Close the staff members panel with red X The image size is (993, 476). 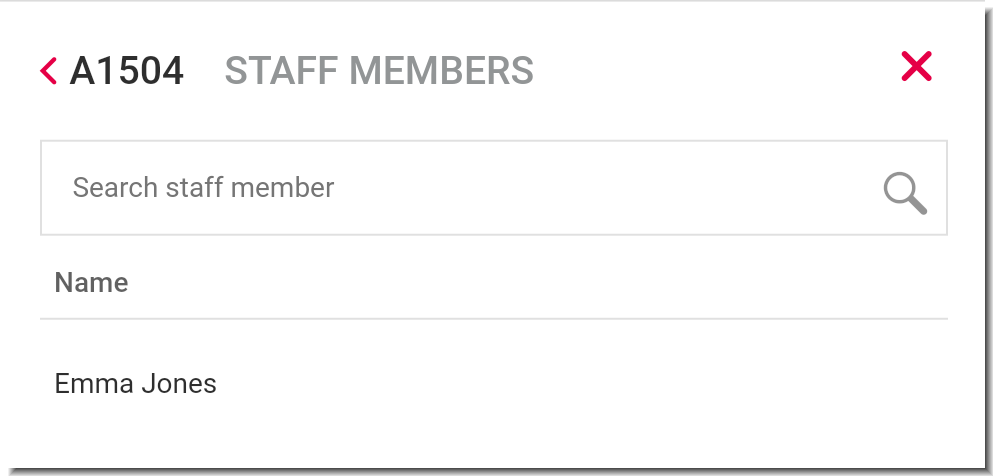[x=916, y=66]
